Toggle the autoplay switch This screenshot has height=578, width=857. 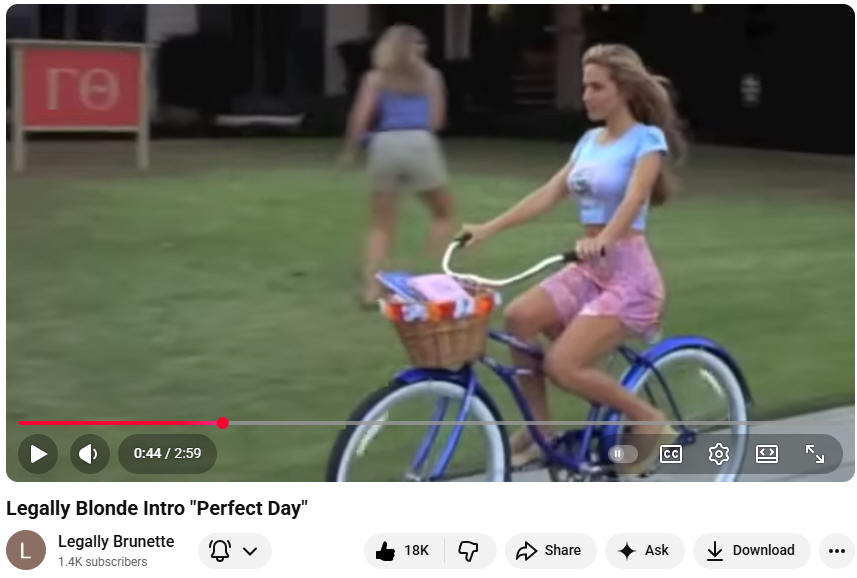pyautogui.click(x=623, y=453)
